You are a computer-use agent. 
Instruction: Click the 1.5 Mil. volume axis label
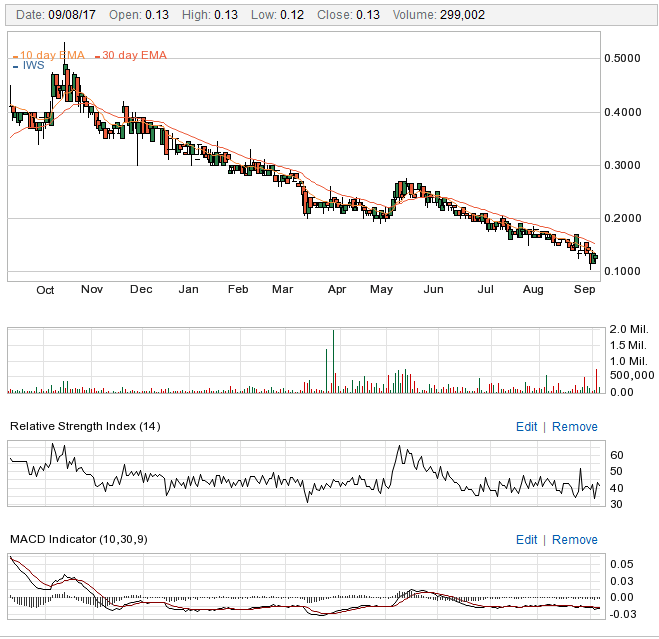point(628,345)
